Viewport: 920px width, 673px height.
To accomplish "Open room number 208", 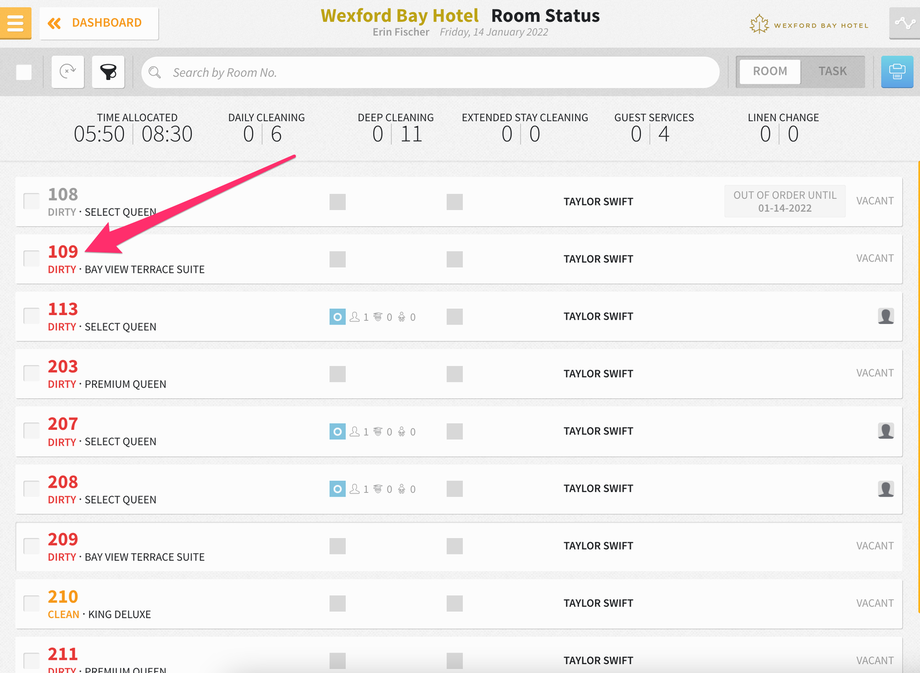I will (x=63, y=482).
